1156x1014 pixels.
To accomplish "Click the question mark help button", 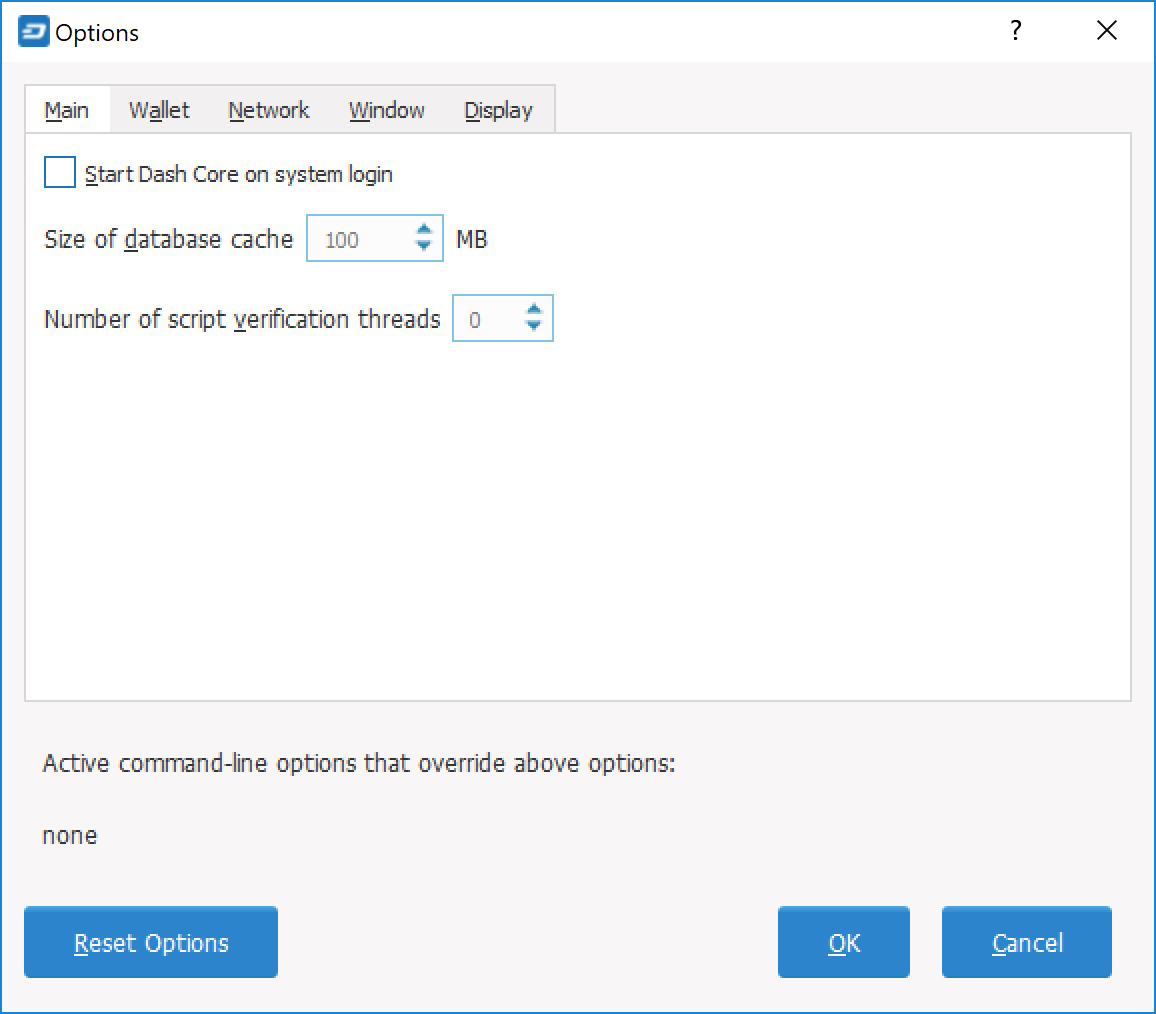I will tap(1015, 31).
